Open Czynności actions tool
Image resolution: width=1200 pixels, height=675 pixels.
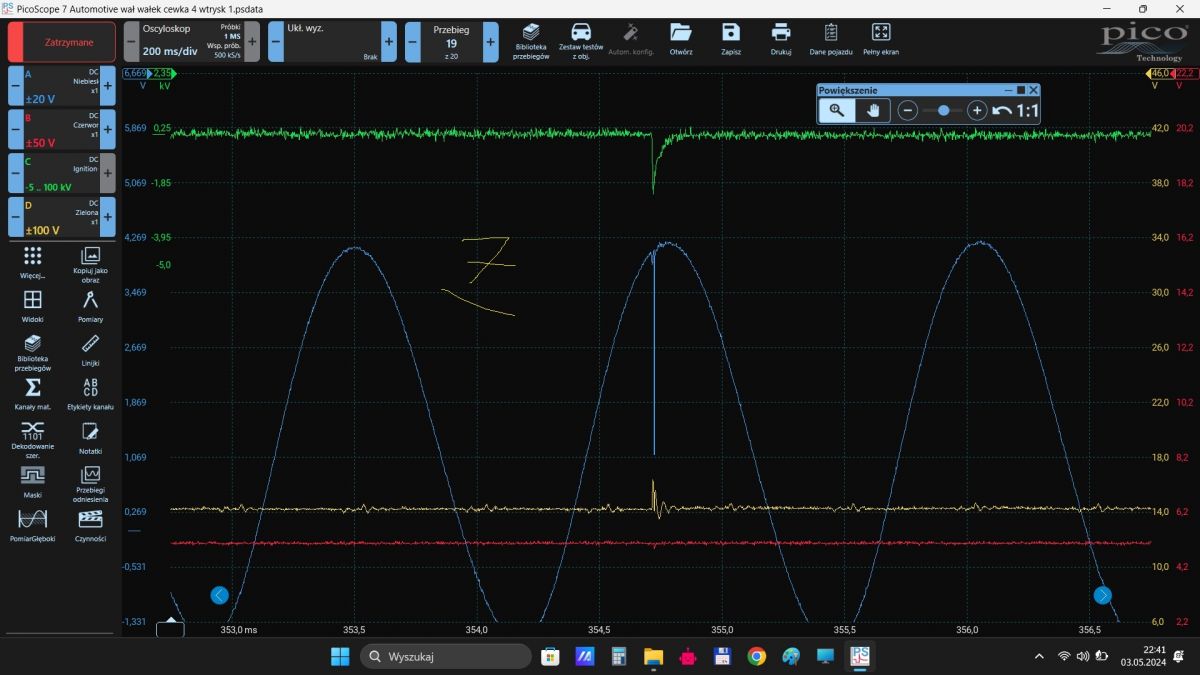[90, 526]
